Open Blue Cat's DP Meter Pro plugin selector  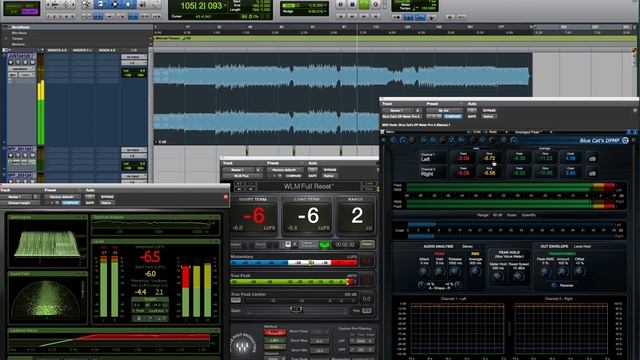401,117
